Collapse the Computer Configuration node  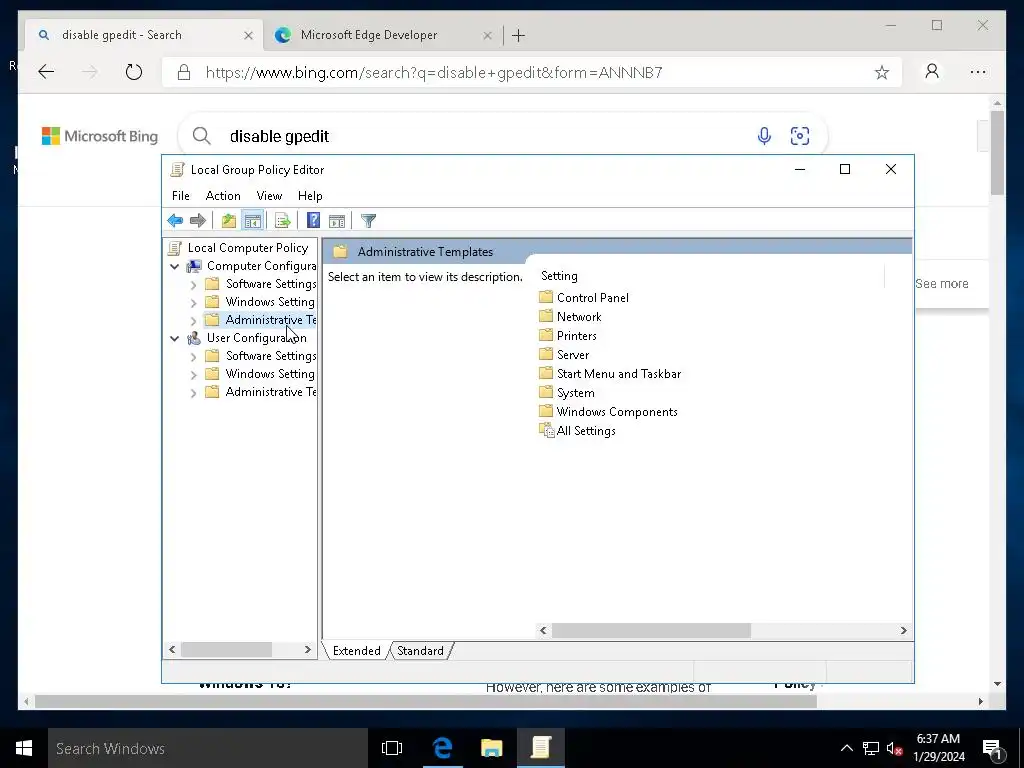tap(174, 266)
